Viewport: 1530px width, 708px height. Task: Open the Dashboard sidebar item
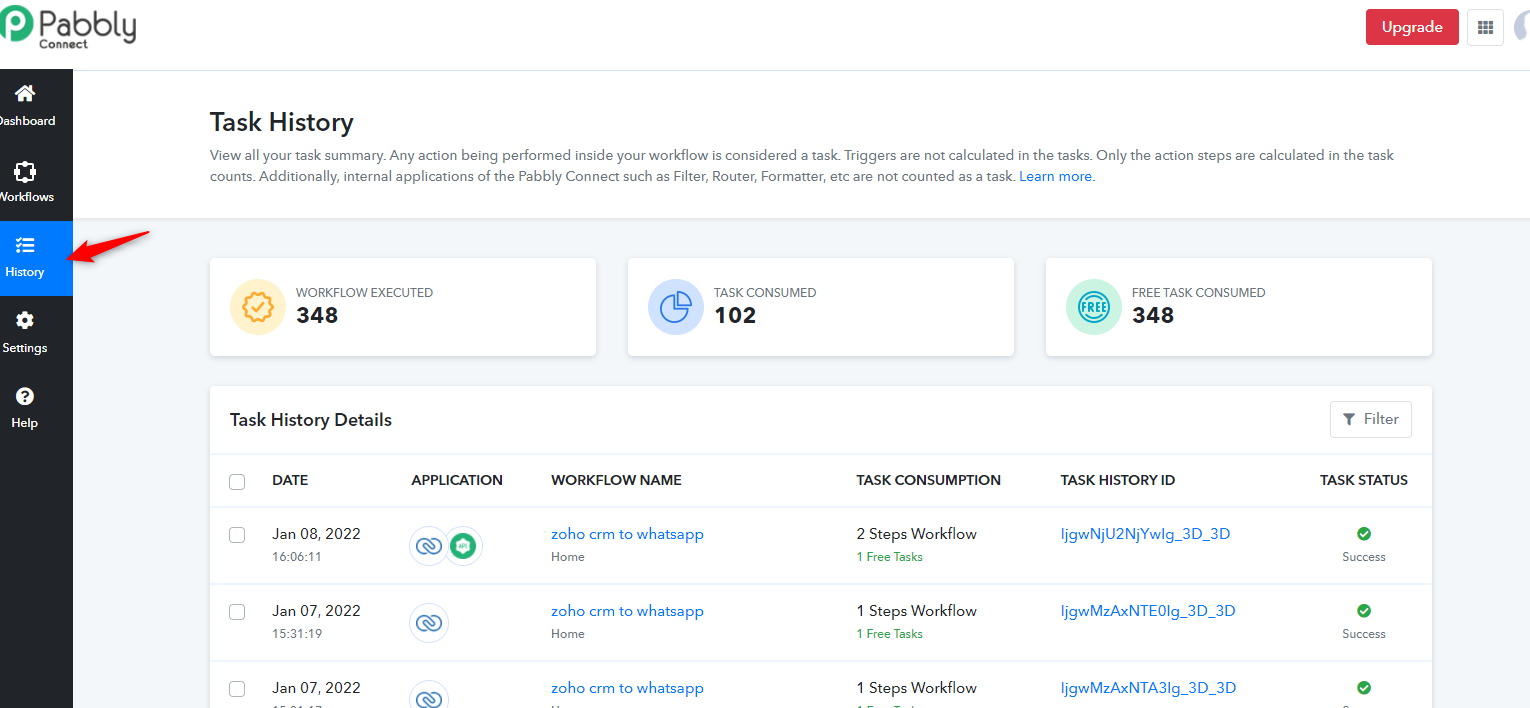click(x=25, y=106)
